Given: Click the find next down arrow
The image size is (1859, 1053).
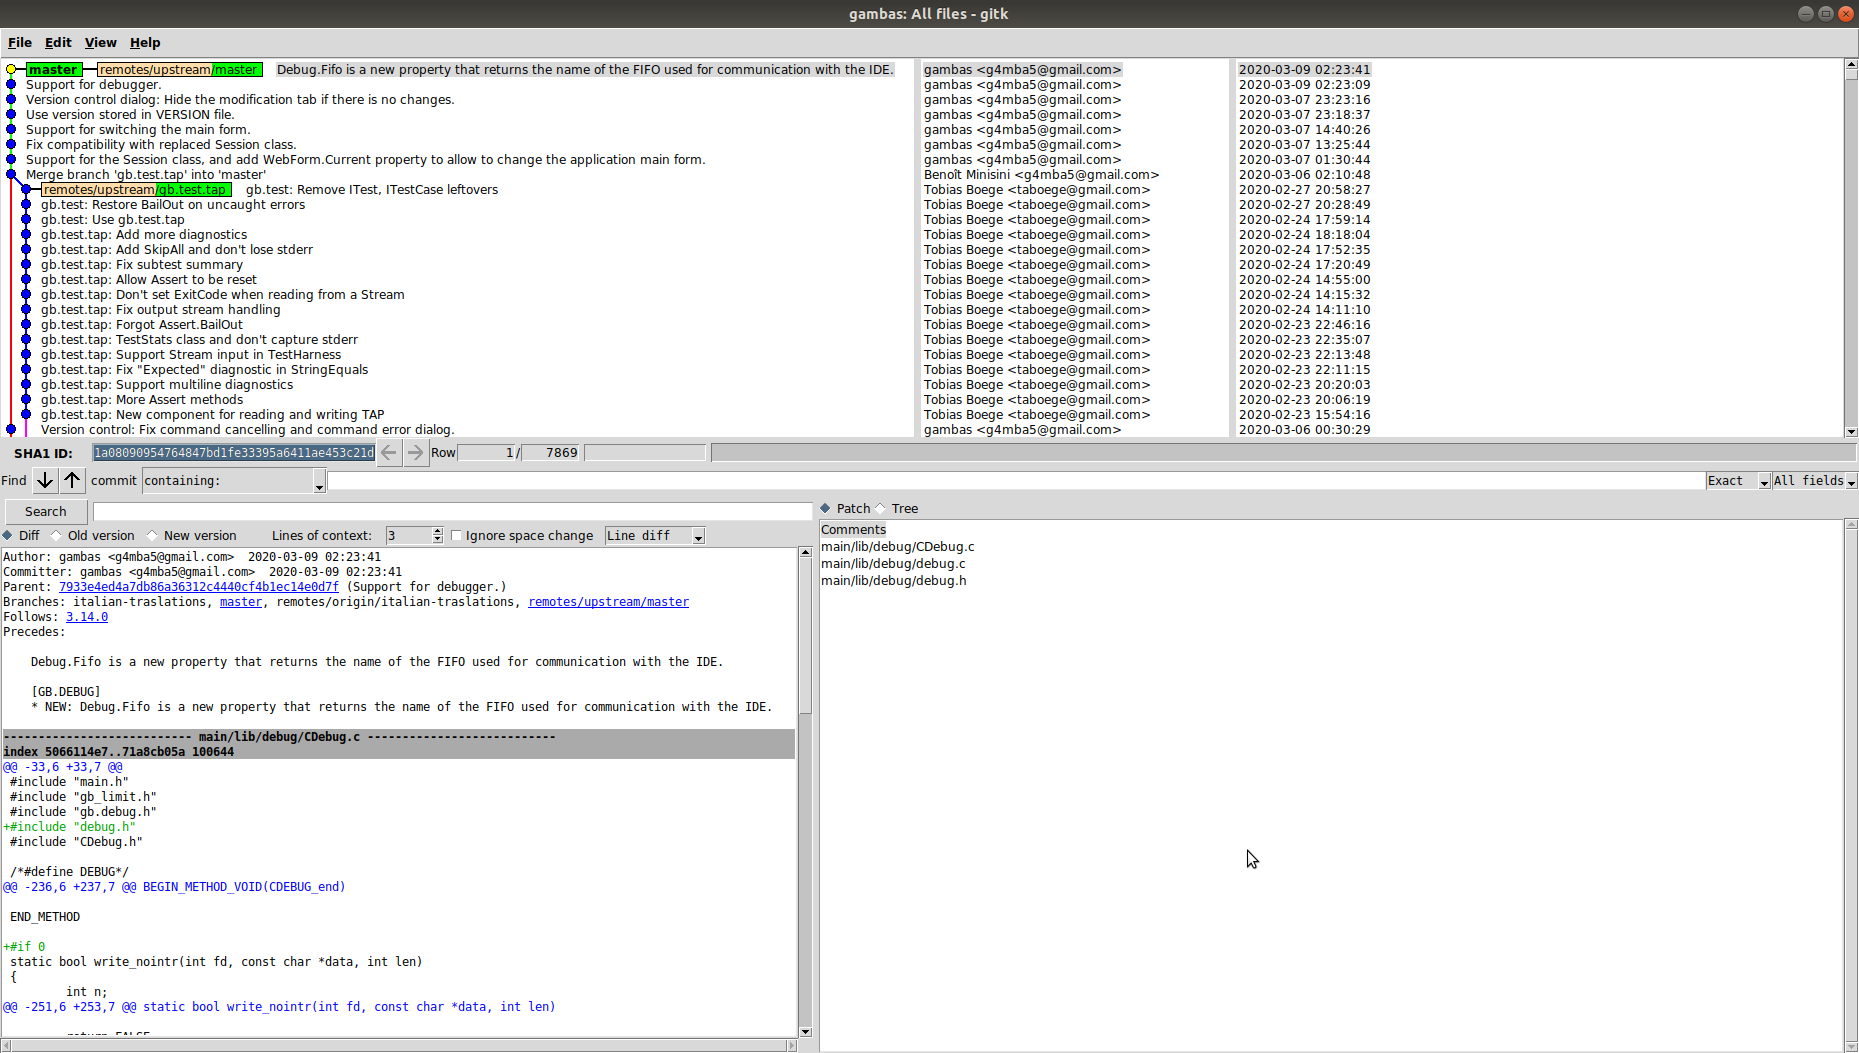Looking at the screenshot, I should click(45, 481).
